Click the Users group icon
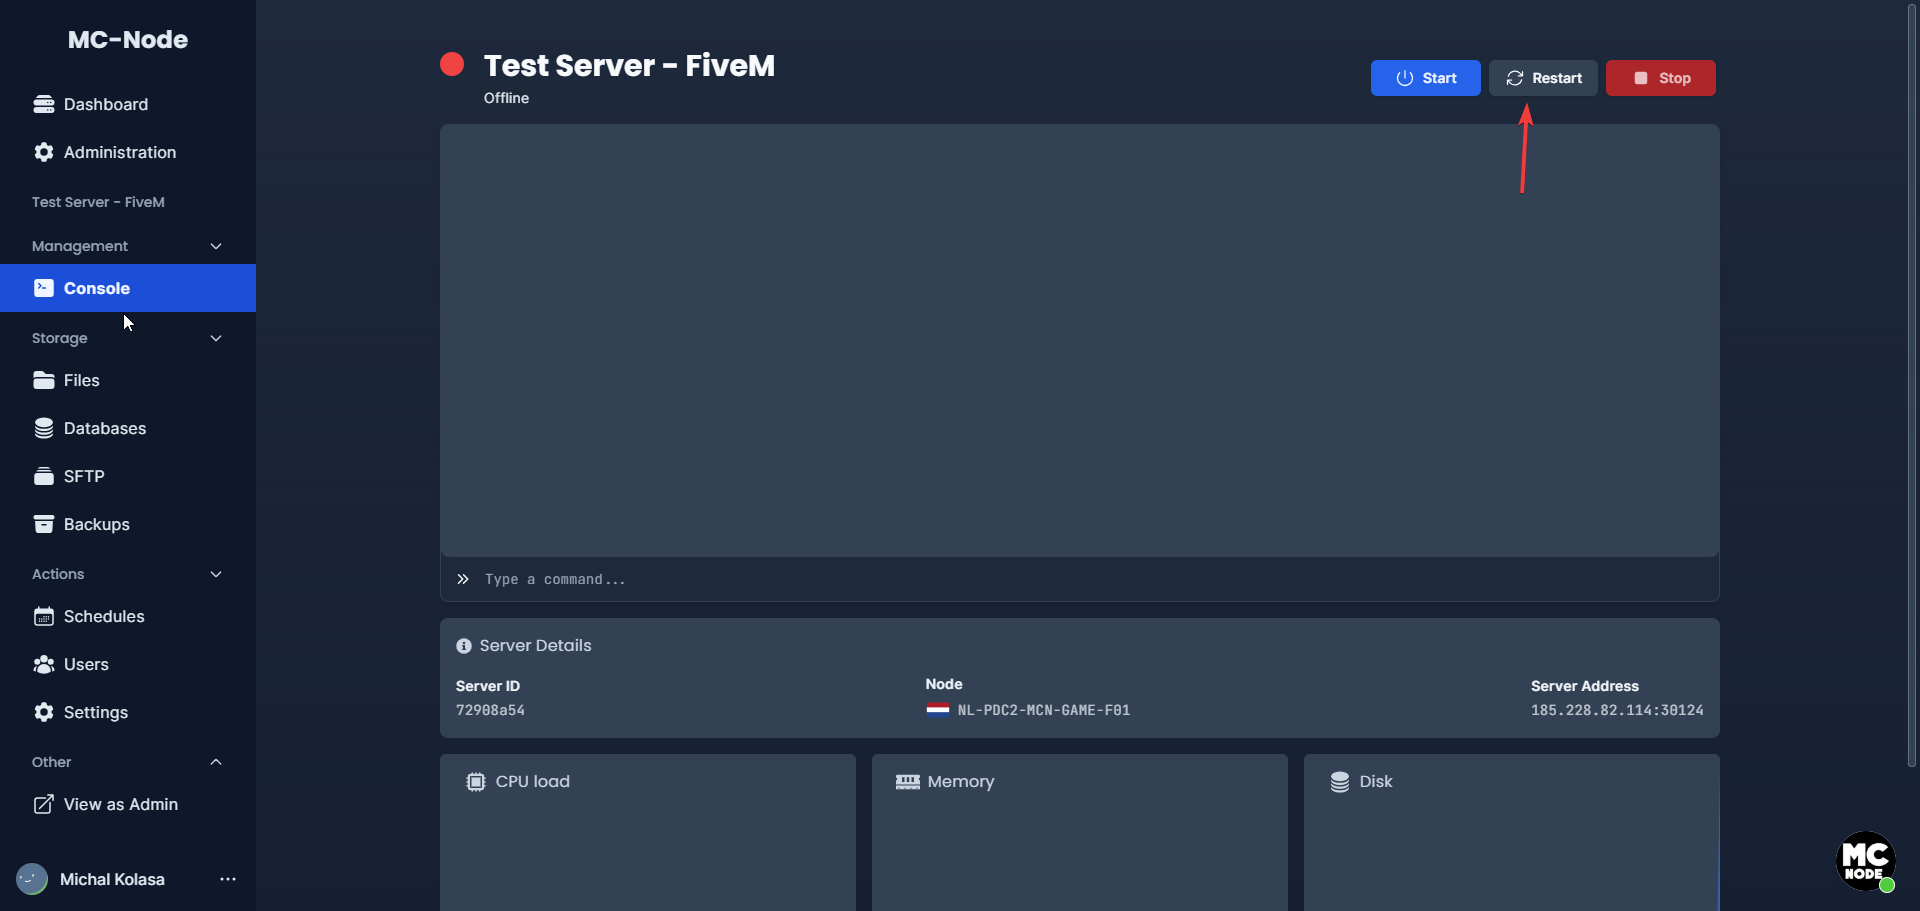The height and width of the screenshot is (911, 1920). pos(44,664)
